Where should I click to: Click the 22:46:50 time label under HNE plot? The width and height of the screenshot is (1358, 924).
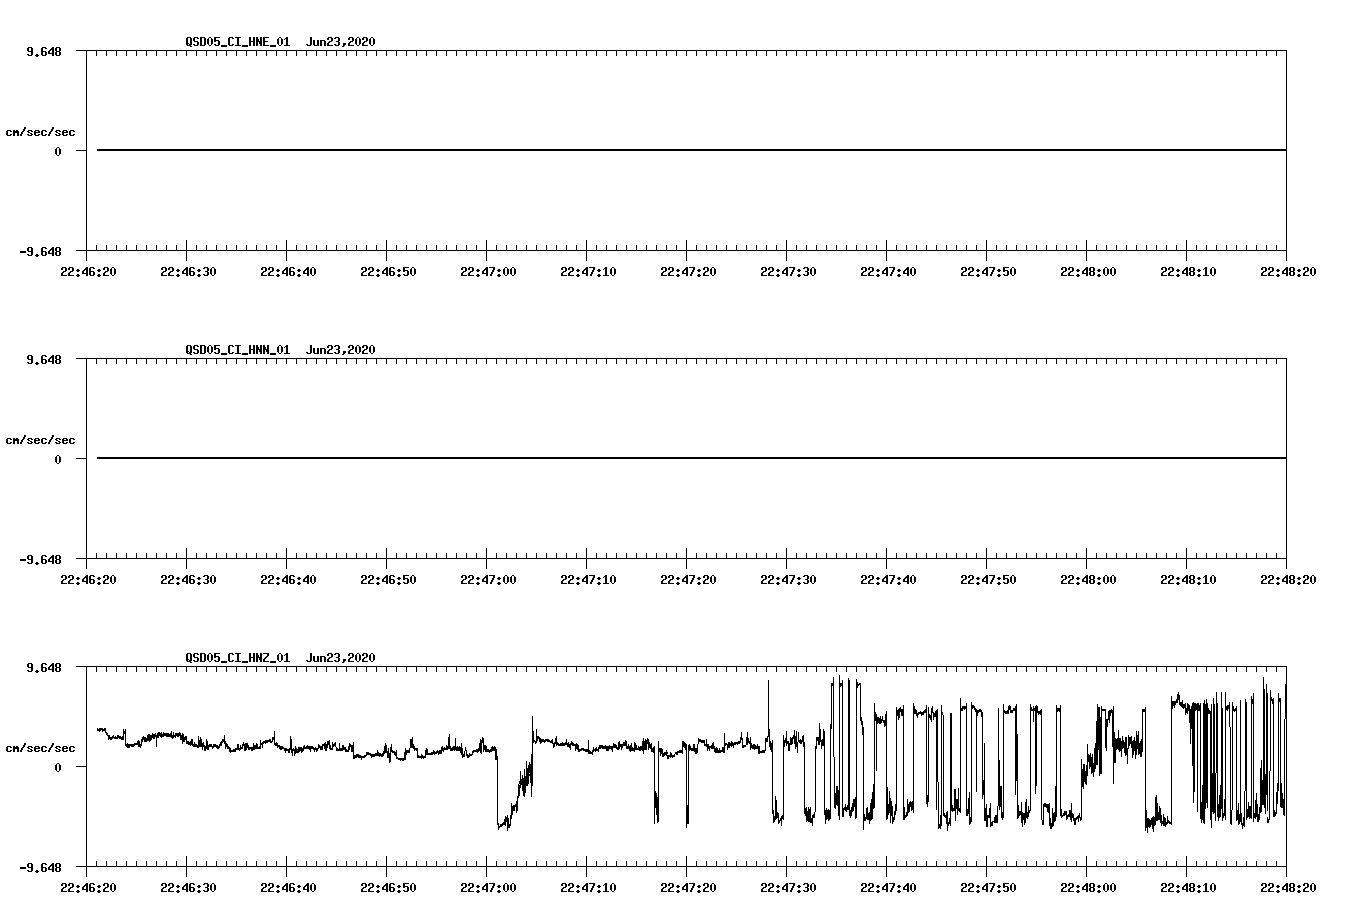pos(387,271)
